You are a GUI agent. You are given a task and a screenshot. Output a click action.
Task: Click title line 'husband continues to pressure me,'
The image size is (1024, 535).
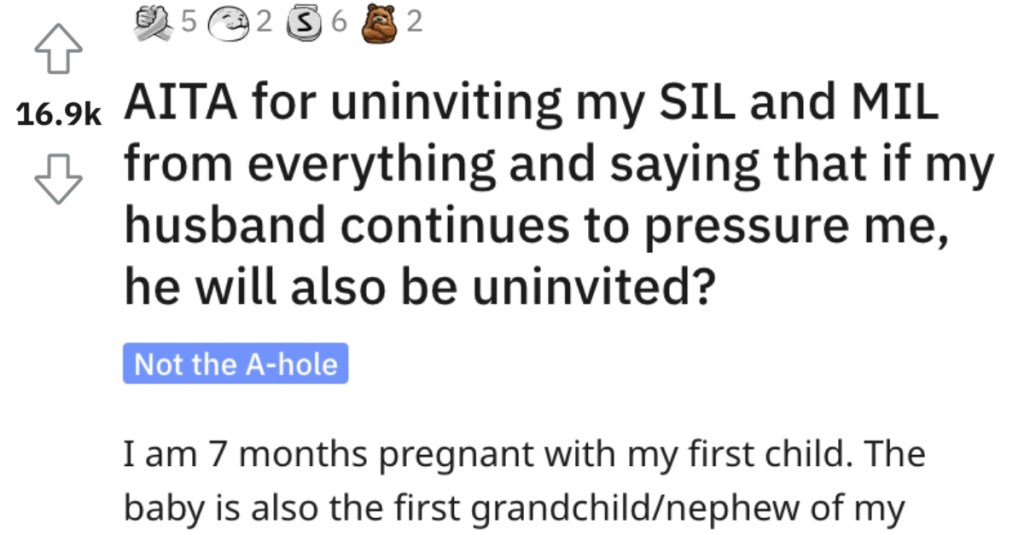[537, 226]
